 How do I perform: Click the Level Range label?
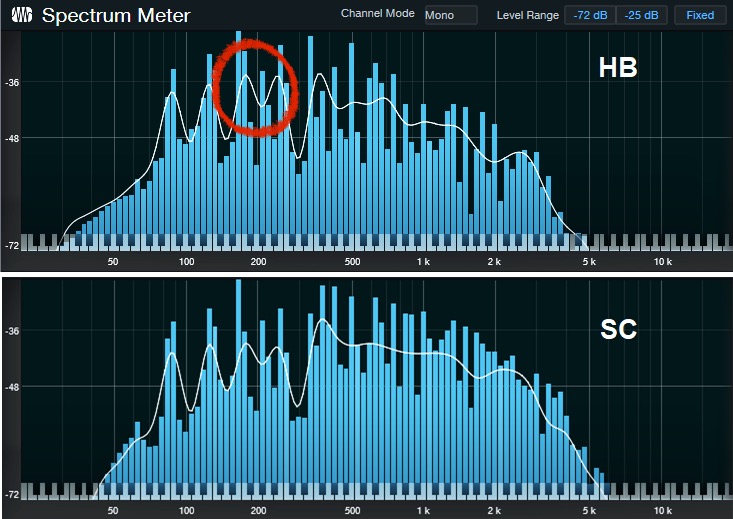tap(528, 15)
